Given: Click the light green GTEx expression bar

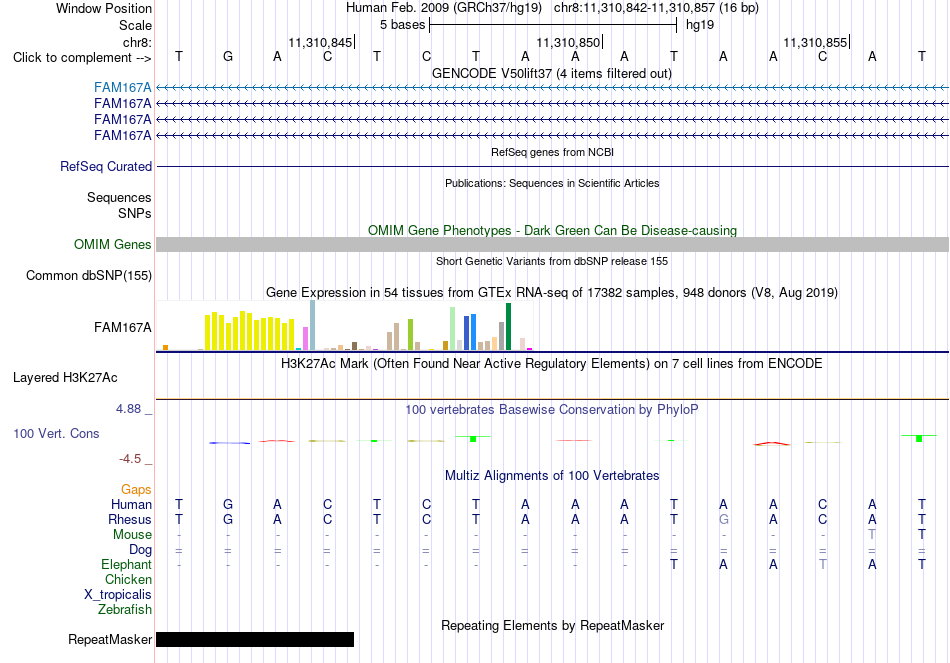Looking at the screenshot, I should pyautogui.click(x=453, y=328).
